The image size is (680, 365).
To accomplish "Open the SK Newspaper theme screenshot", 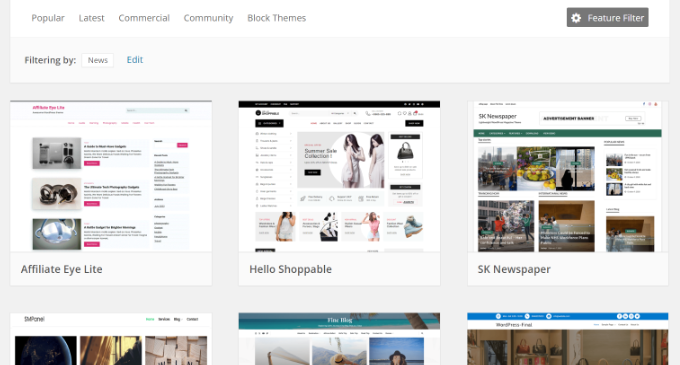I will (x=568, y=176).
